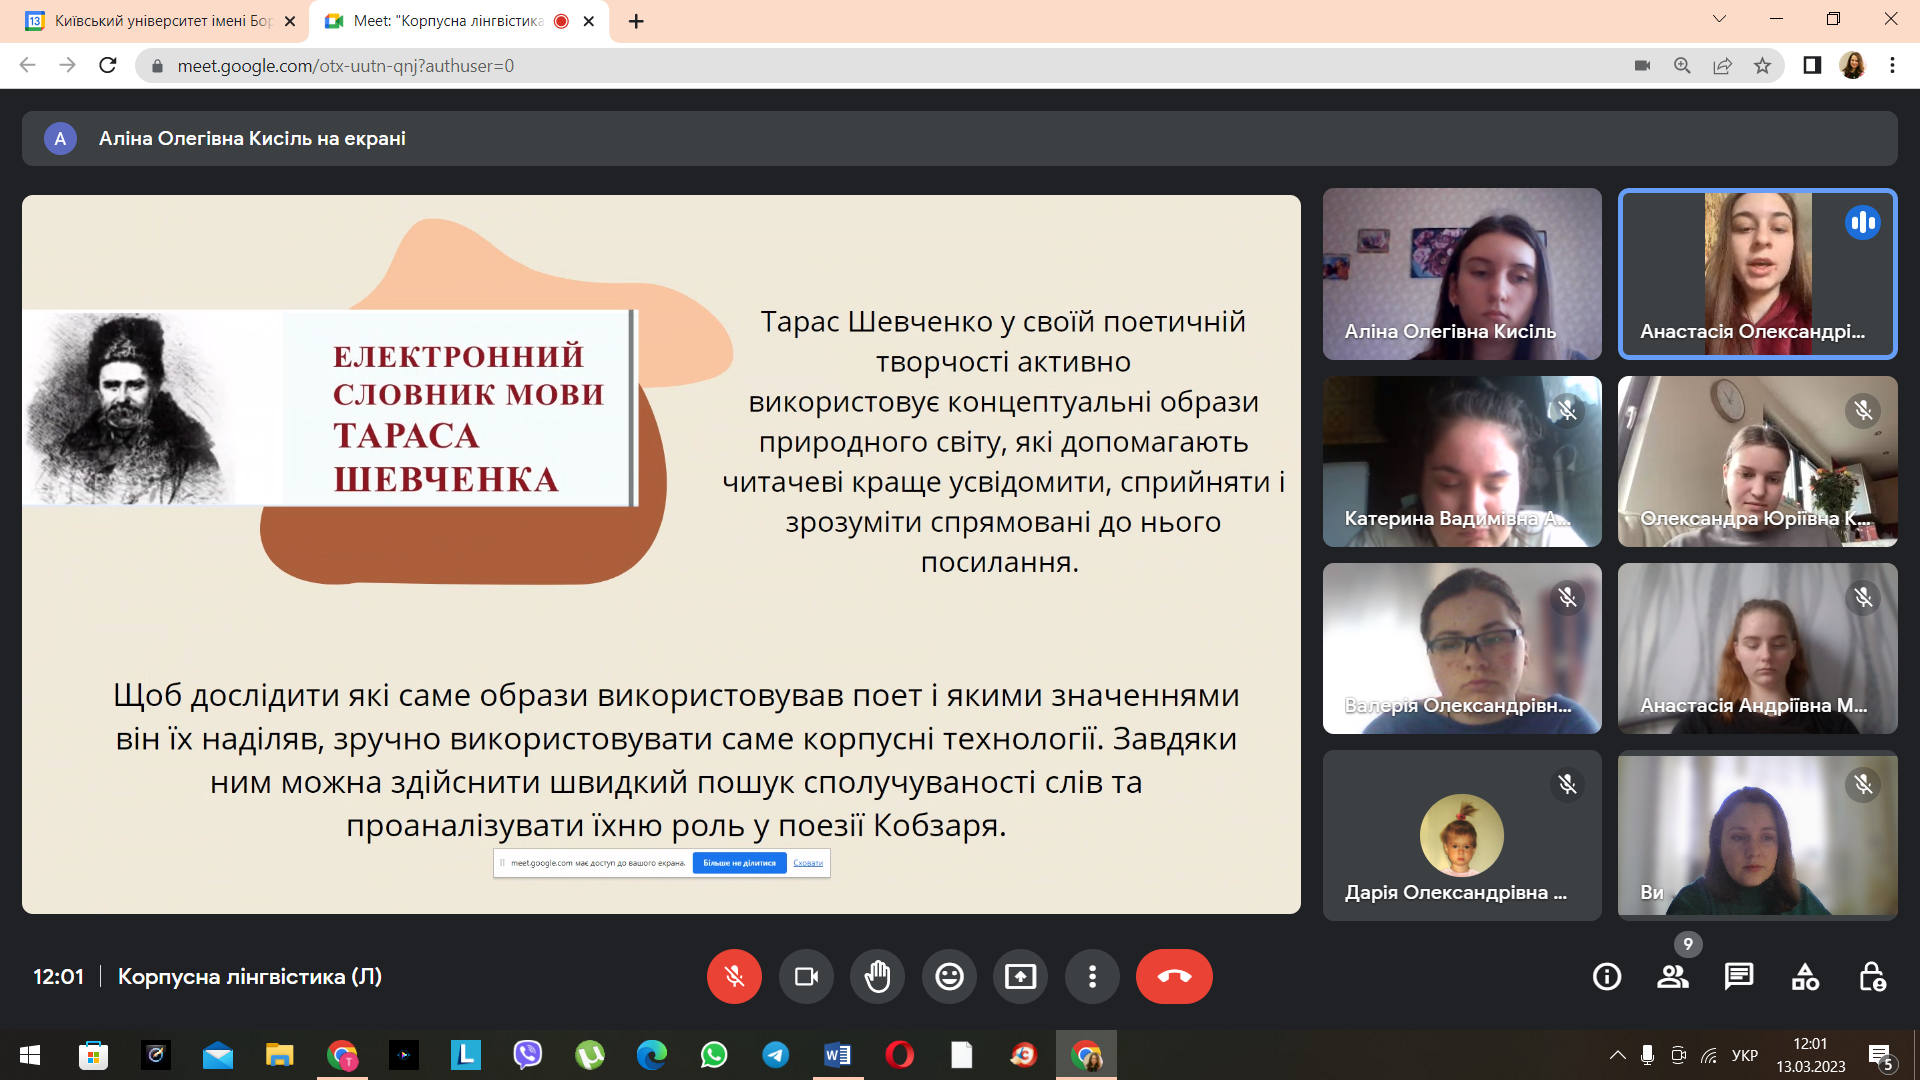Image resolution: width=1920 pixels, height=1080 pixels.
Task: Click the Present now screen share icon
Action: 1020,976
